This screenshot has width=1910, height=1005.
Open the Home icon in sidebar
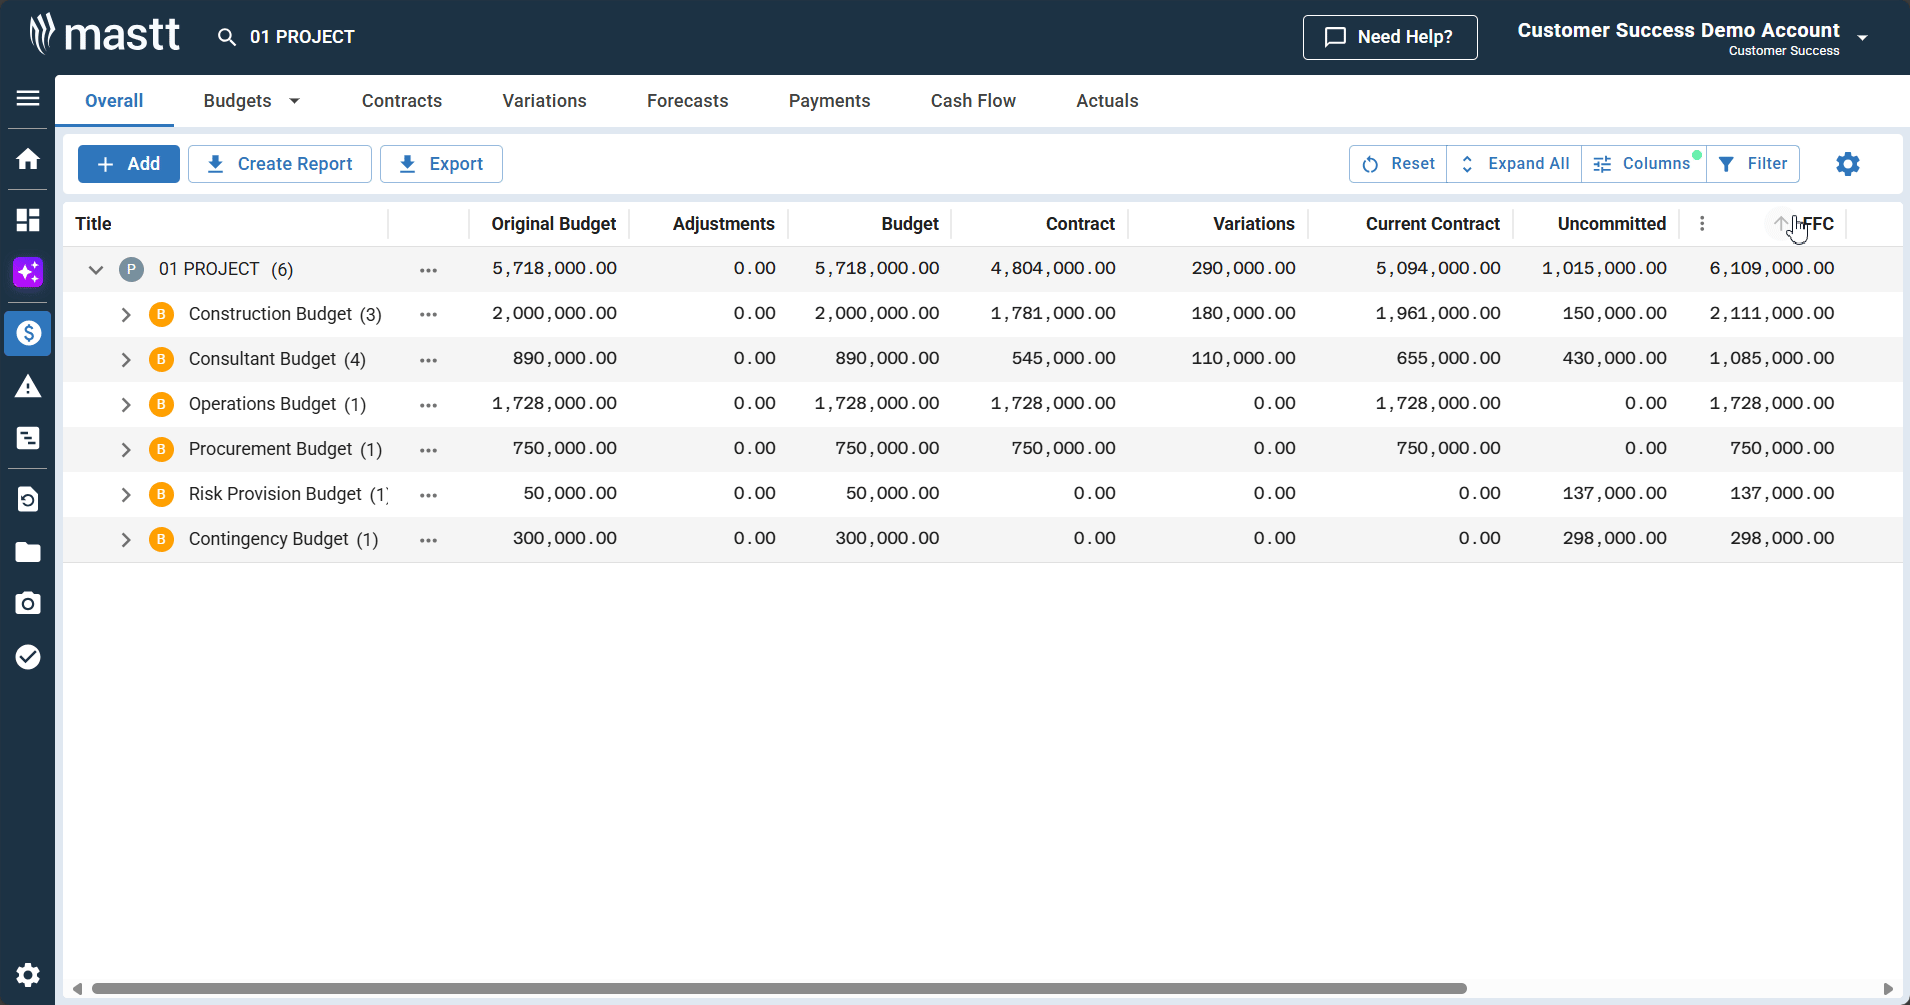tap(28, 159)
